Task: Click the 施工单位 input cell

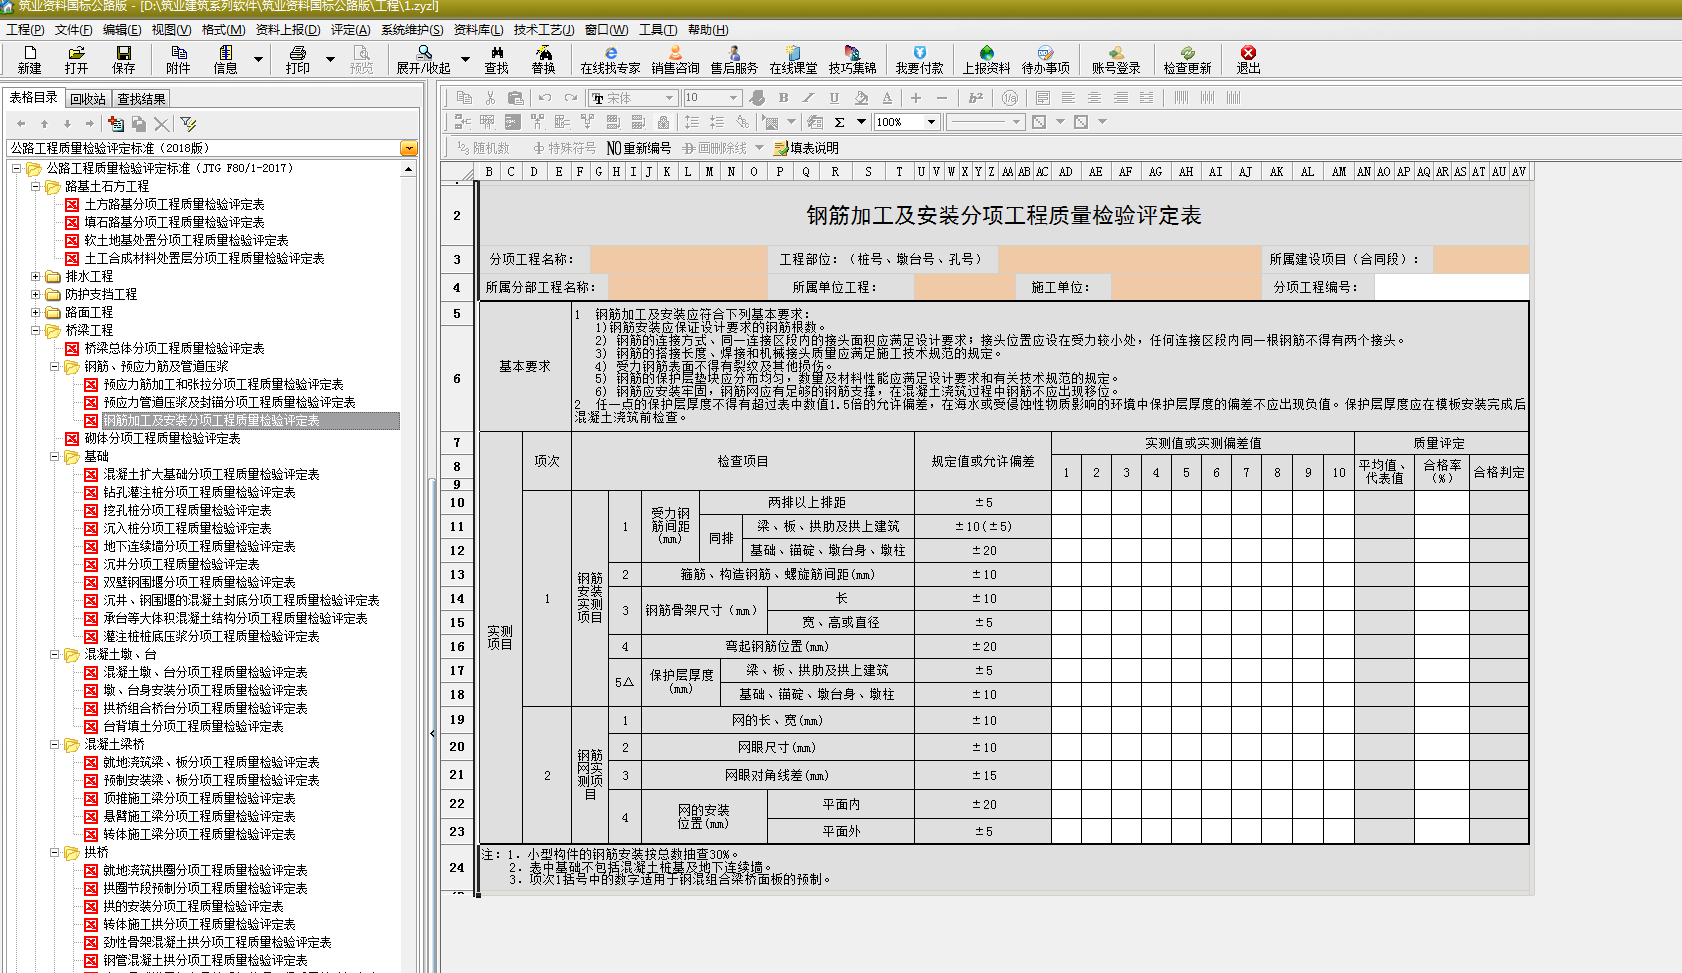Action: pos(1187,287)
